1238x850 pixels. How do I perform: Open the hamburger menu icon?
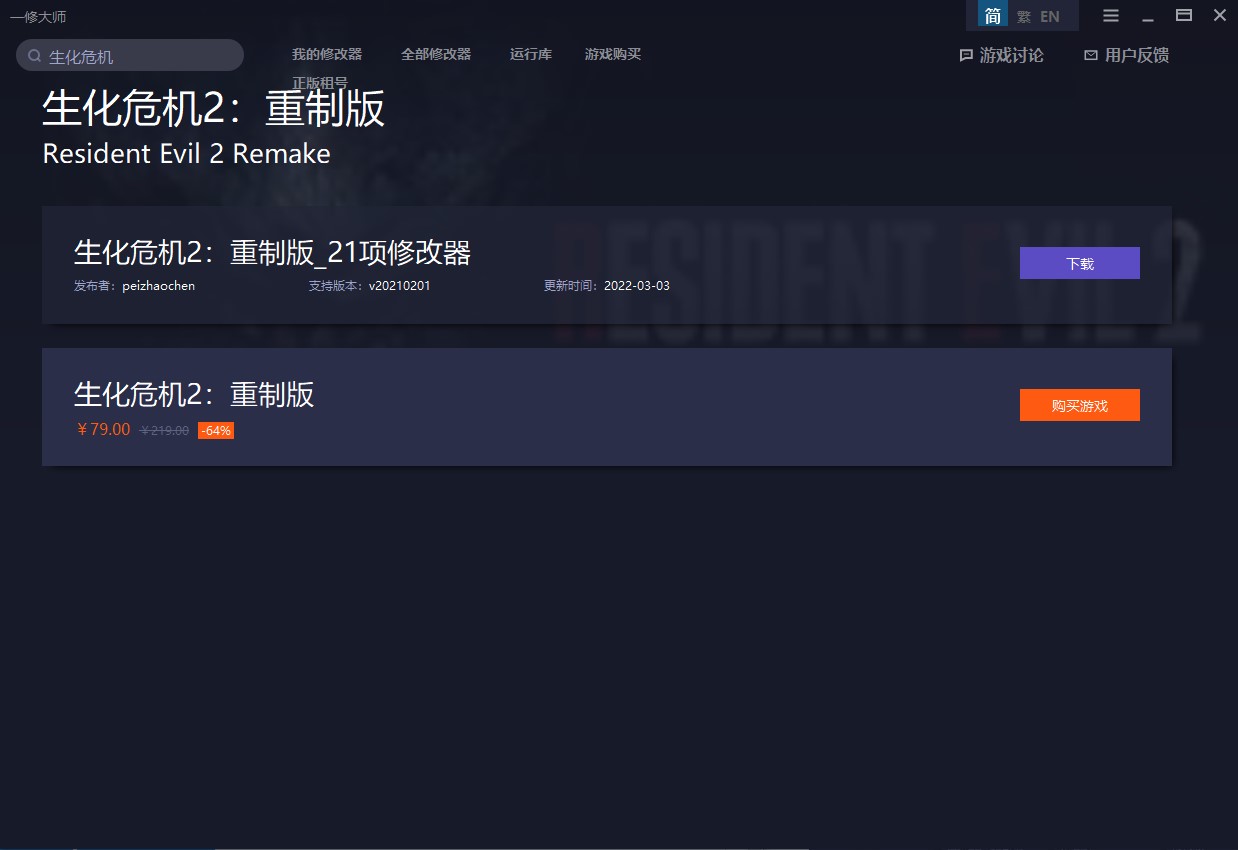coord(1111,15)
